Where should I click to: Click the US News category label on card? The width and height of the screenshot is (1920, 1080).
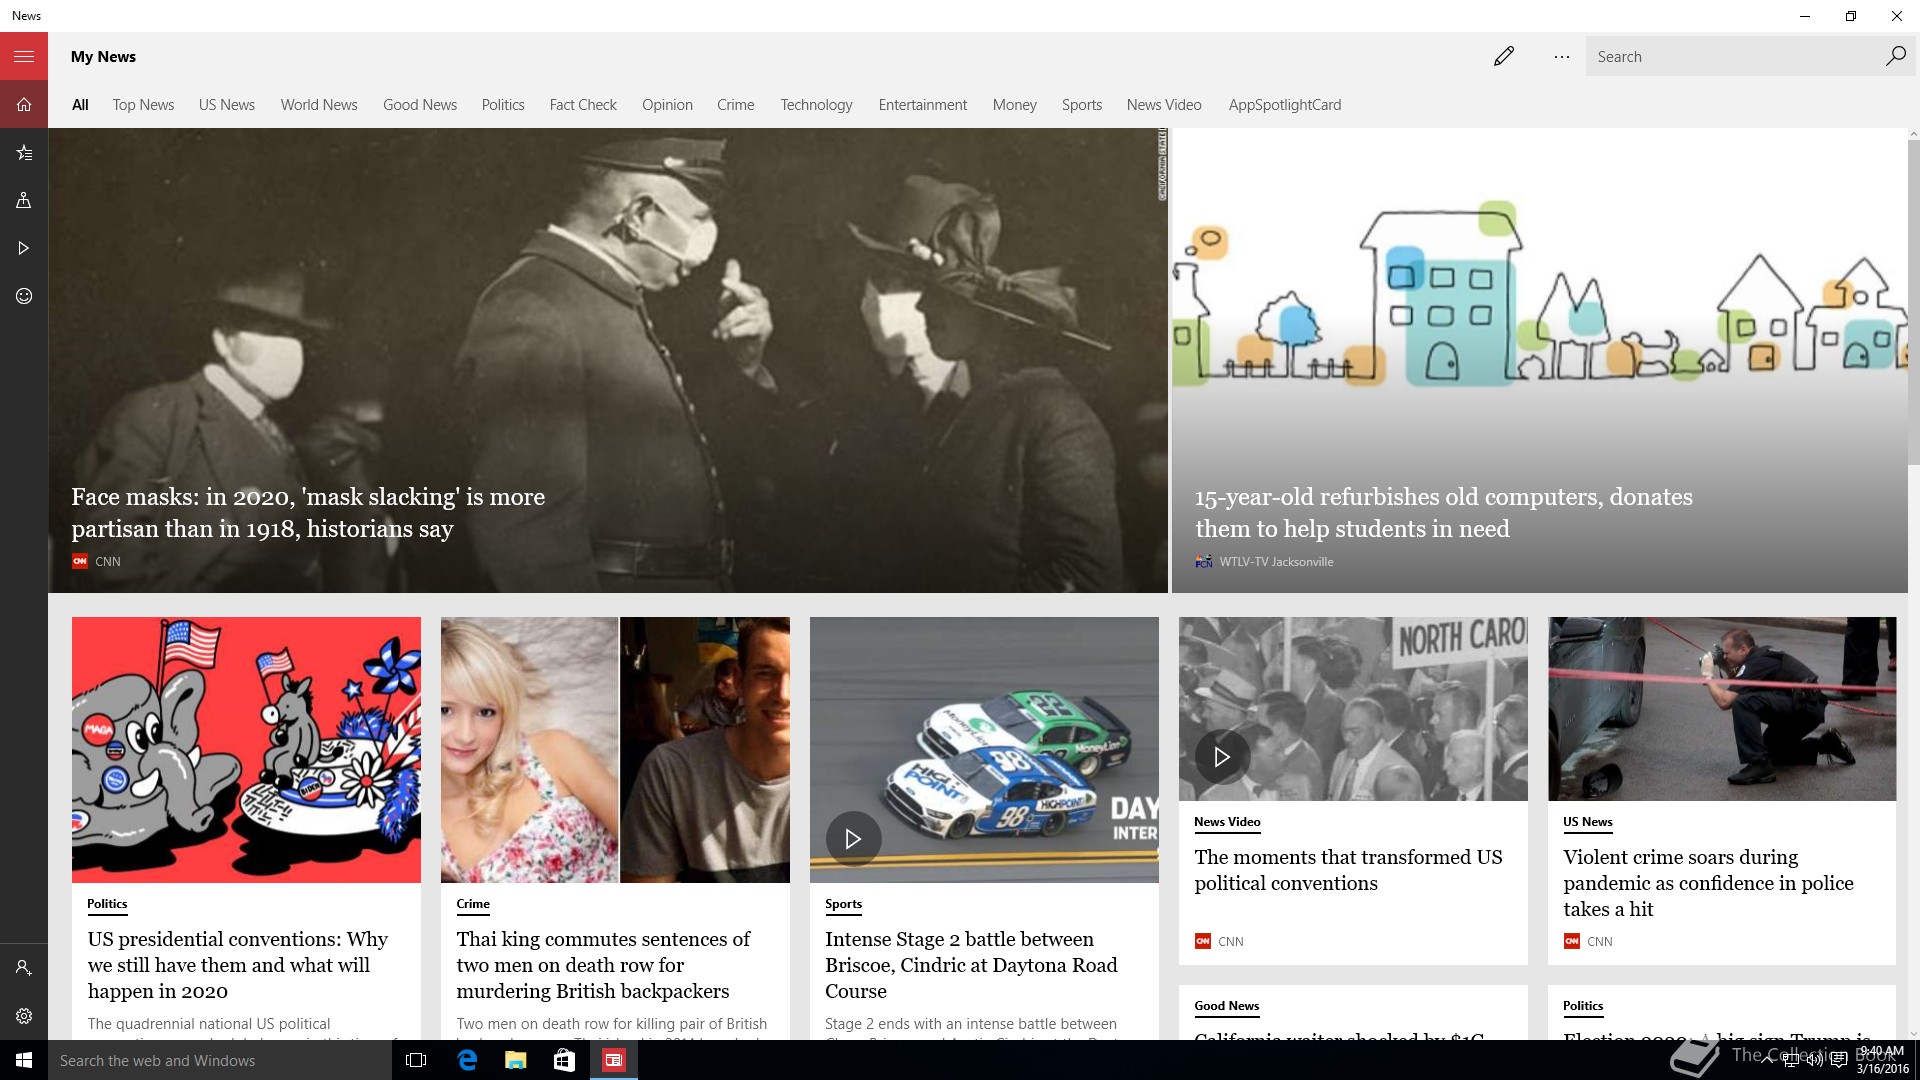click(1588, 822)
